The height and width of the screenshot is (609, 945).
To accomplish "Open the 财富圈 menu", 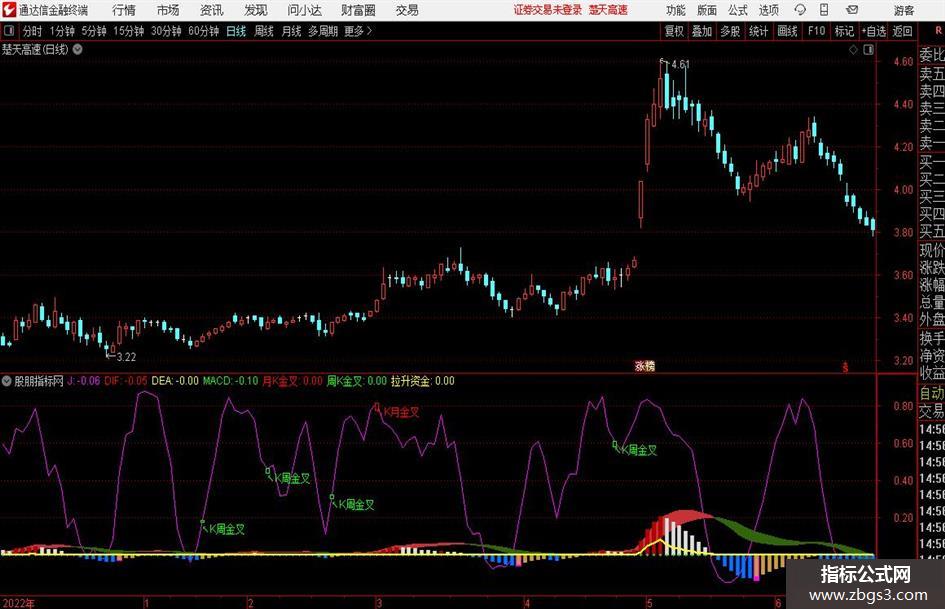I will point(358,10).
